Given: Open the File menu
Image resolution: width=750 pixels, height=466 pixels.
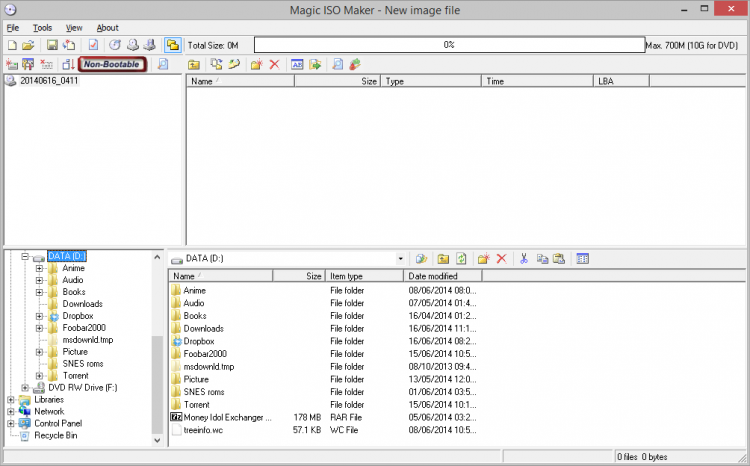Looking at the screenshot, I should (13, 28).
